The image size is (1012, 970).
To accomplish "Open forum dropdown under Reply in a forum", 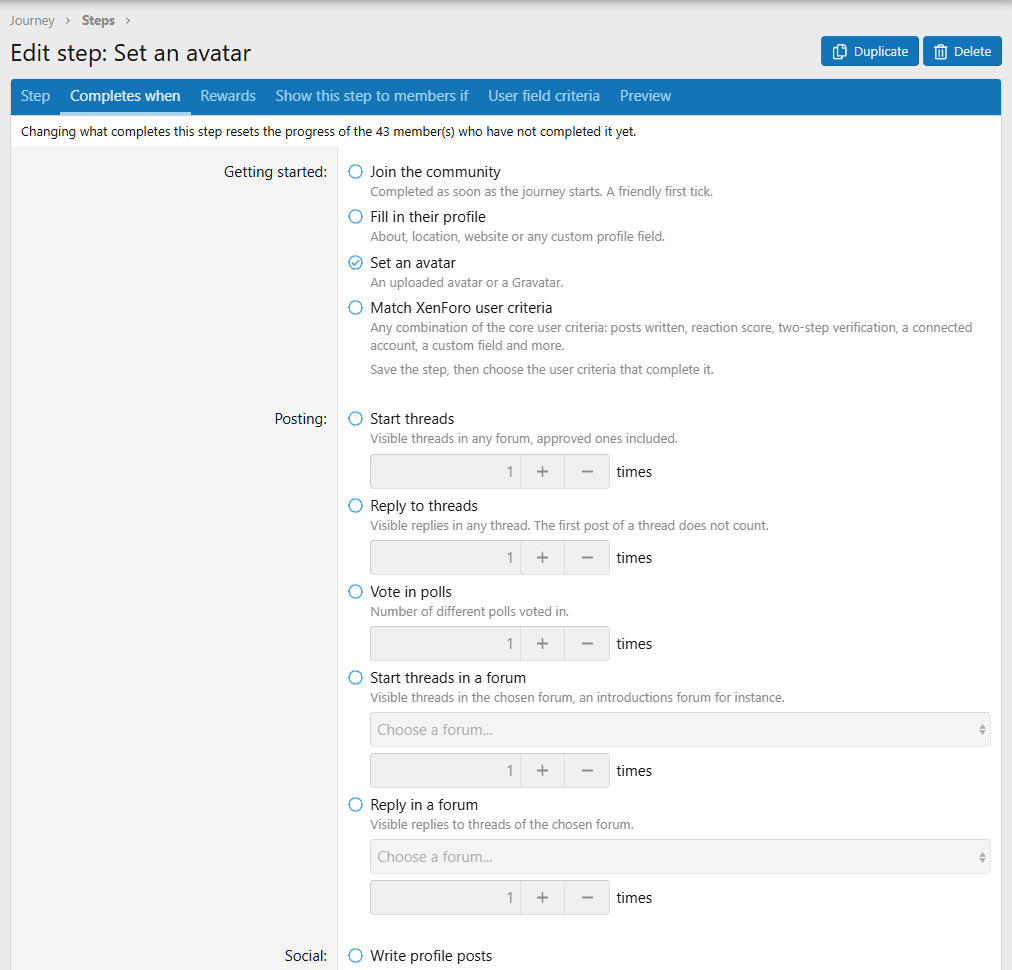I will [x=680, y=857].
